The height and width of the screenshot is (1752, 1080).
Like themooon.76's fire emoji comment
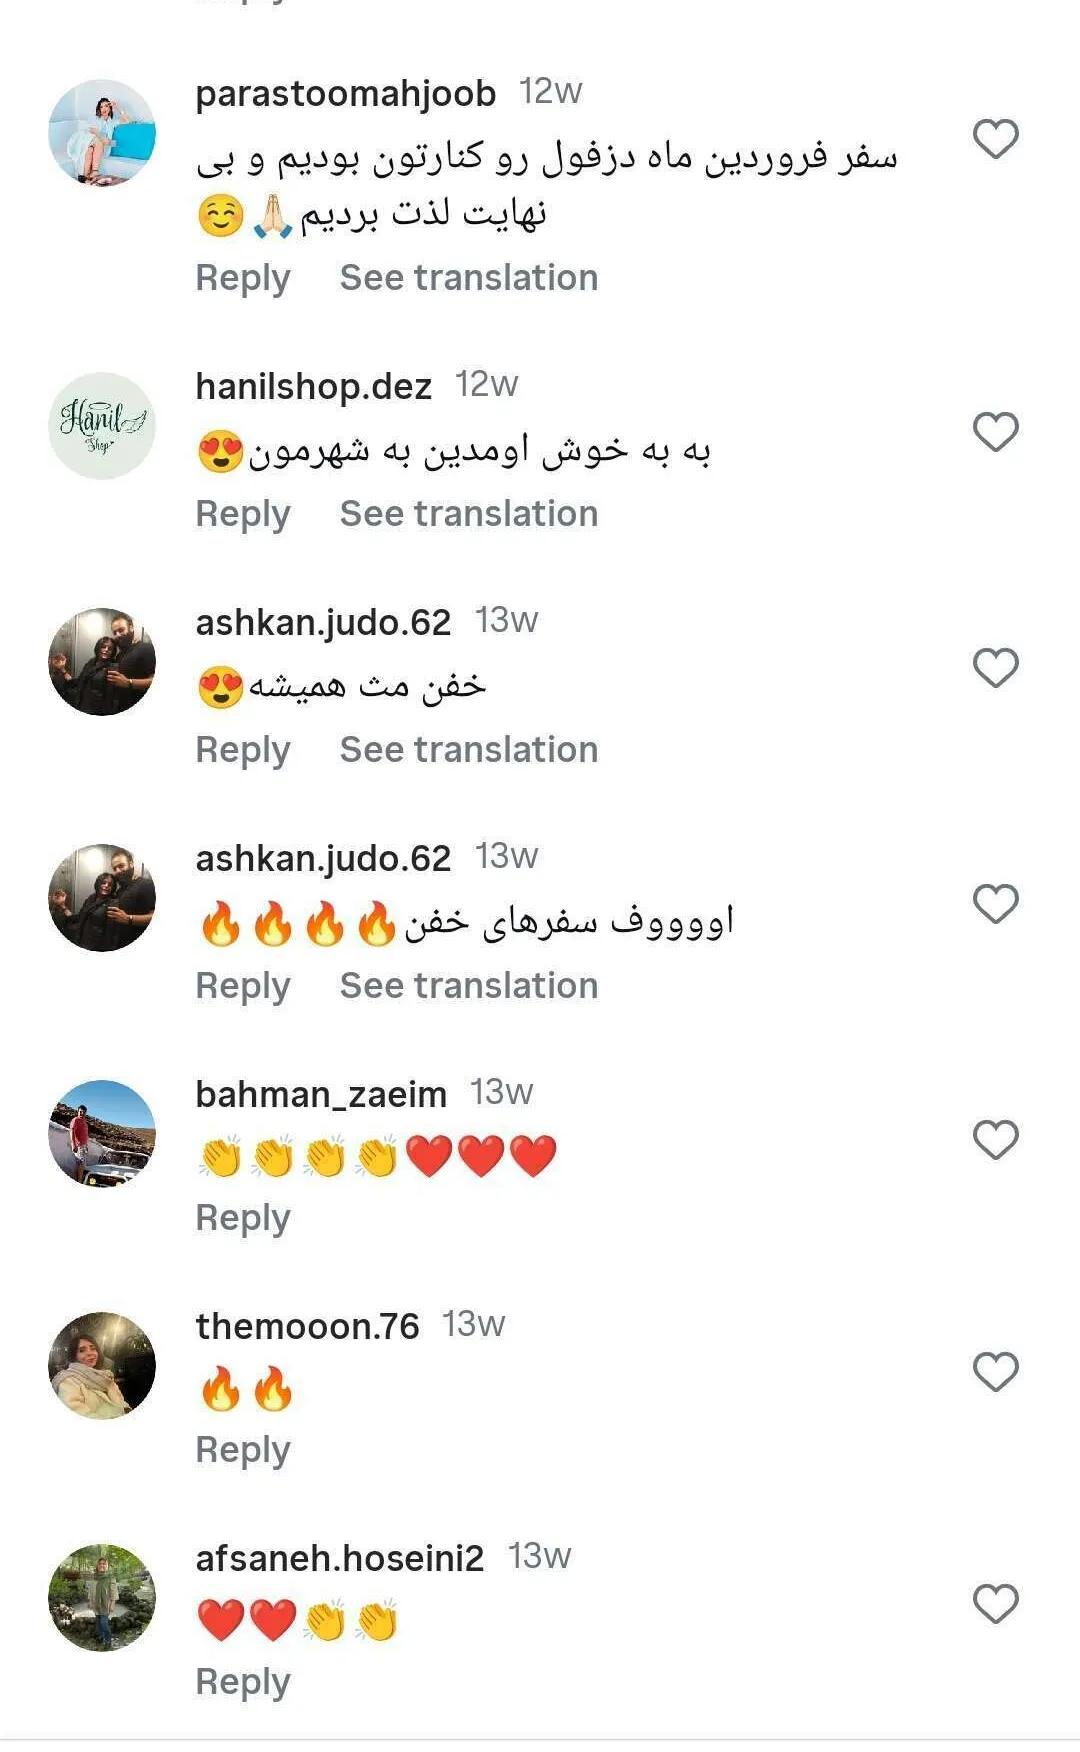tap(995, 1372)
